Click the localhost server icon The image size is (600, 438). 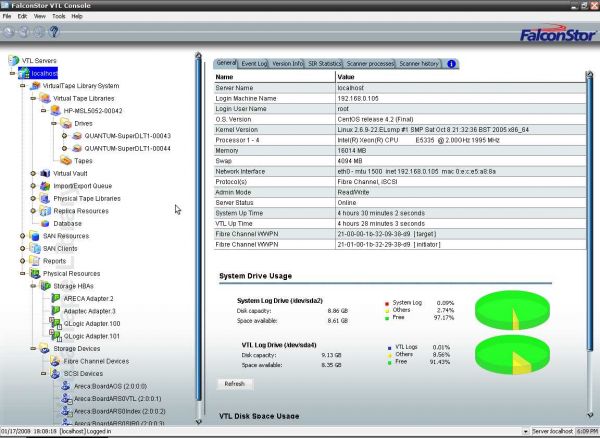[x=24, y=73]
